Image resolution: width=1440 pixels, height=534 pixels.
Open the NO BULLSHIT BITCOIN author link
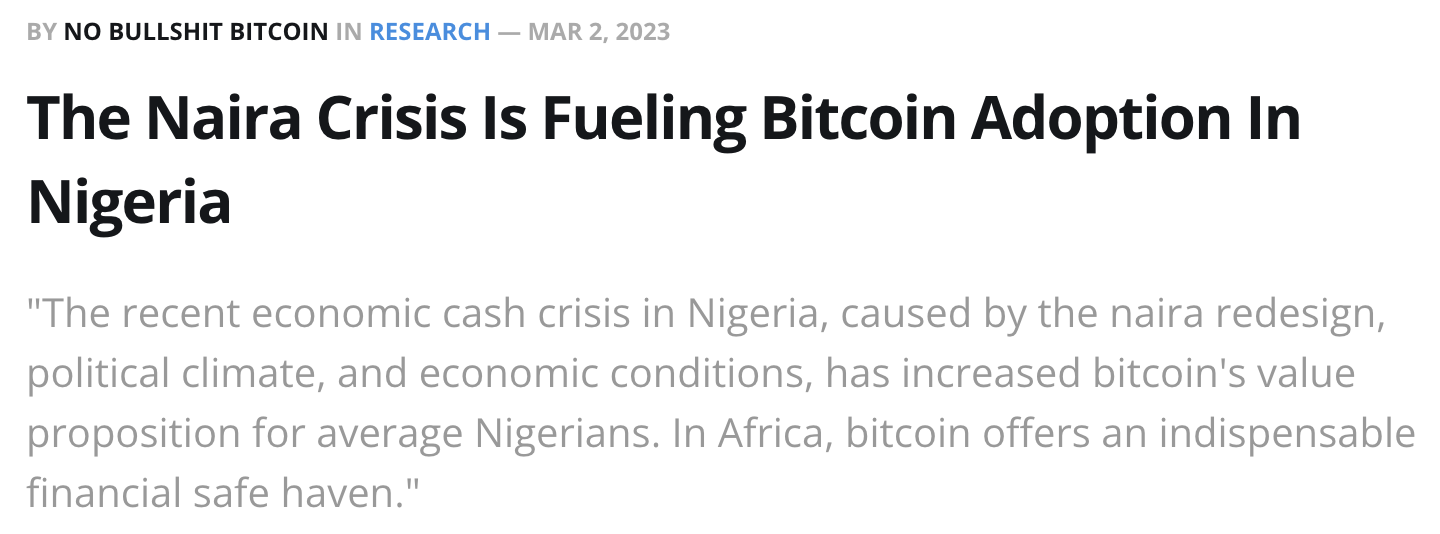[x=195, y=32]
